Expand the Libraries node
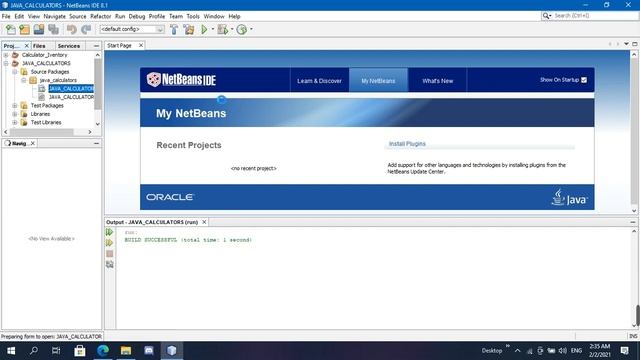 point(15,114)
